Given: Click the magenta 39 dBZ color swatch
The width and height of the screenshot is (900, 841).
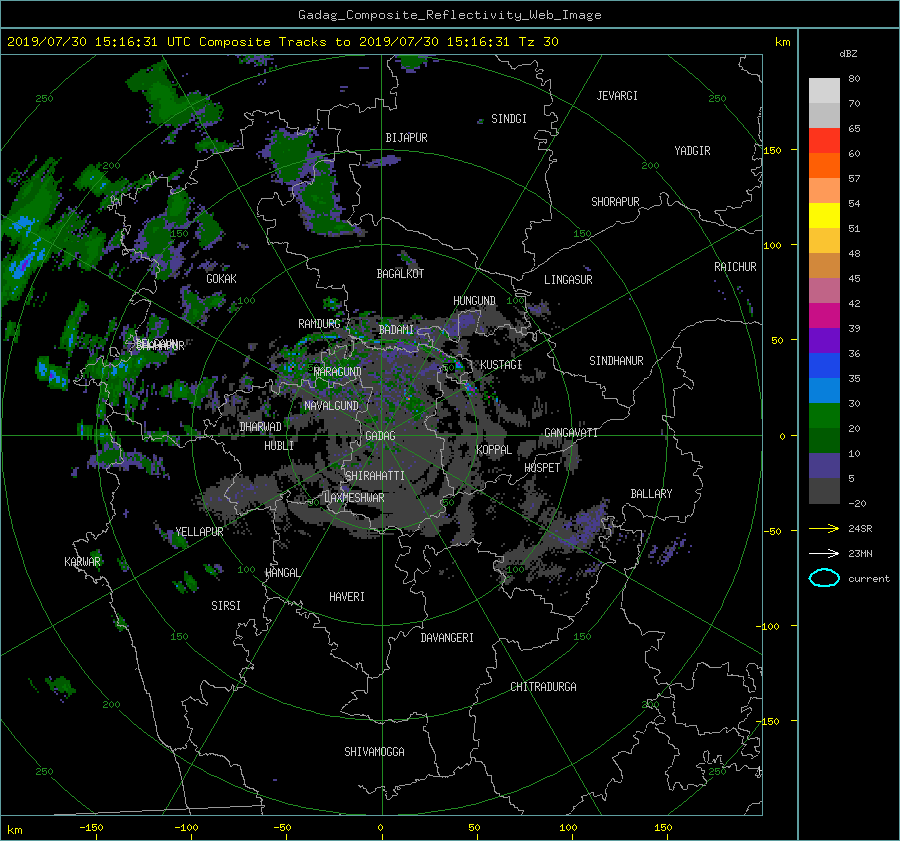Looking at the screenshot, I should [x=824, y=316].
